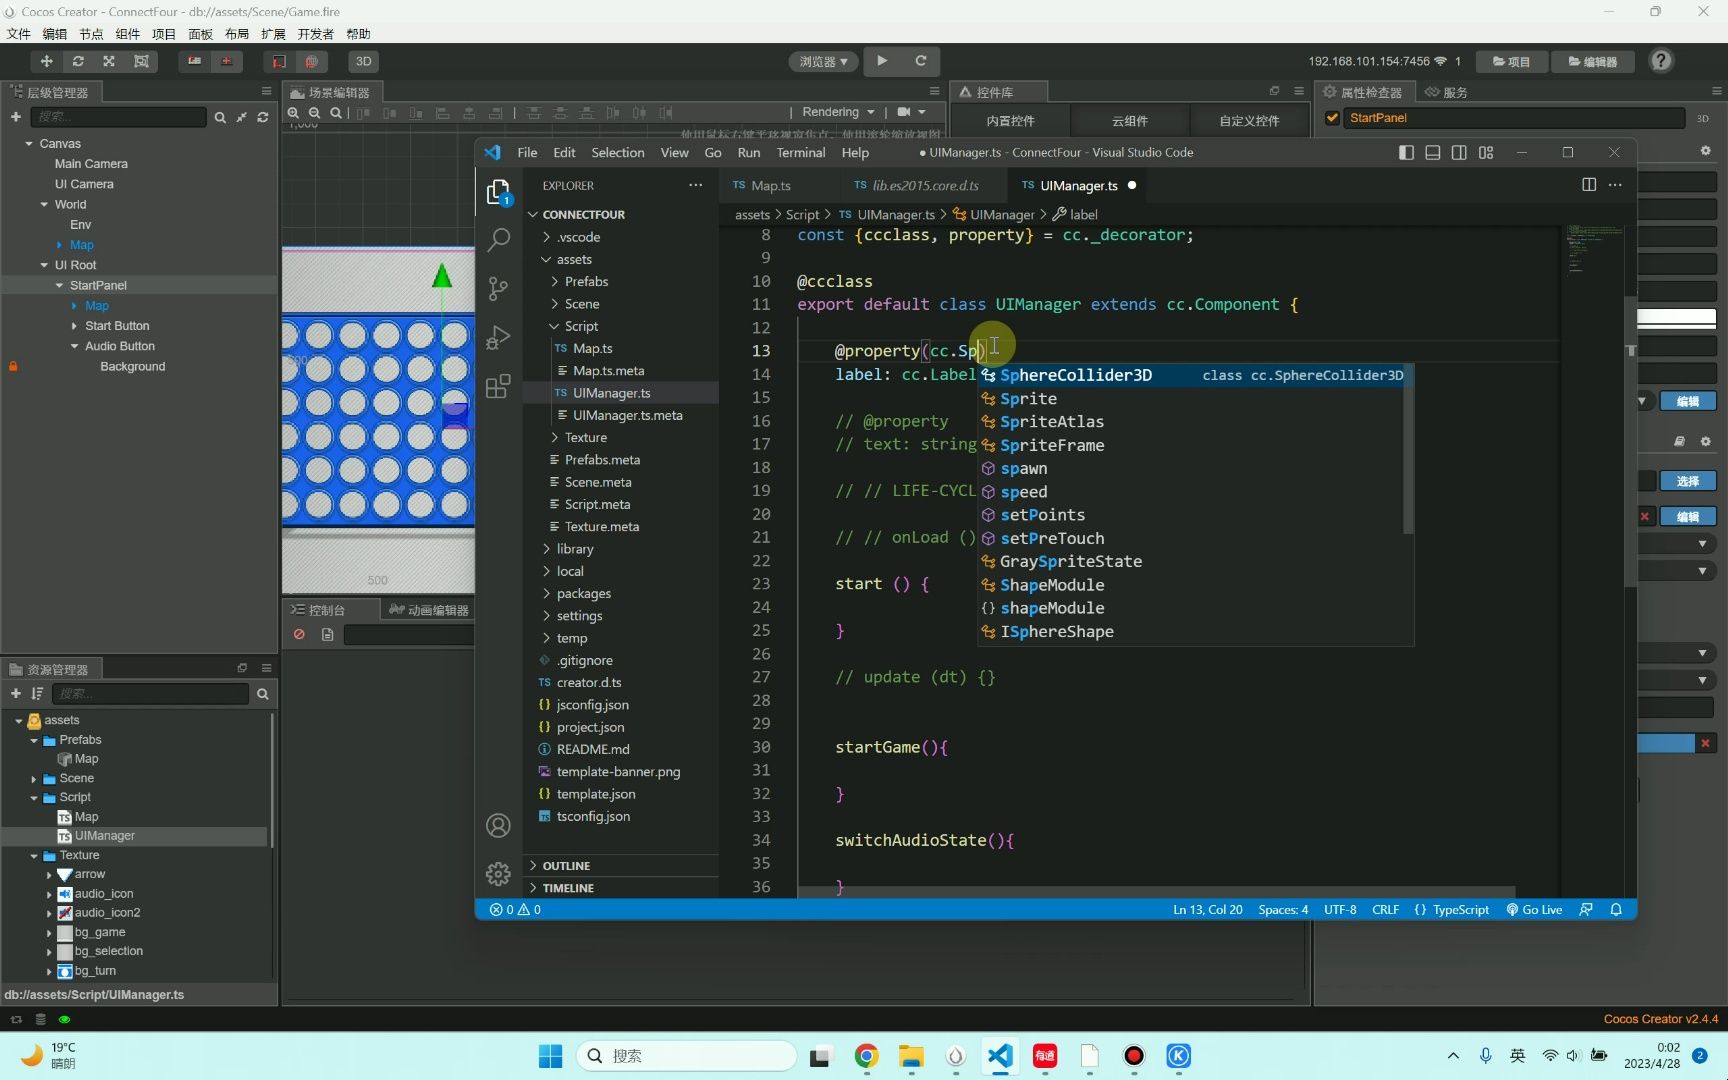Image resolution: width=1728 pixels, height=1080 pixels.
Task: Open Cocos help question mark icon
Action: click(1661, 61)
